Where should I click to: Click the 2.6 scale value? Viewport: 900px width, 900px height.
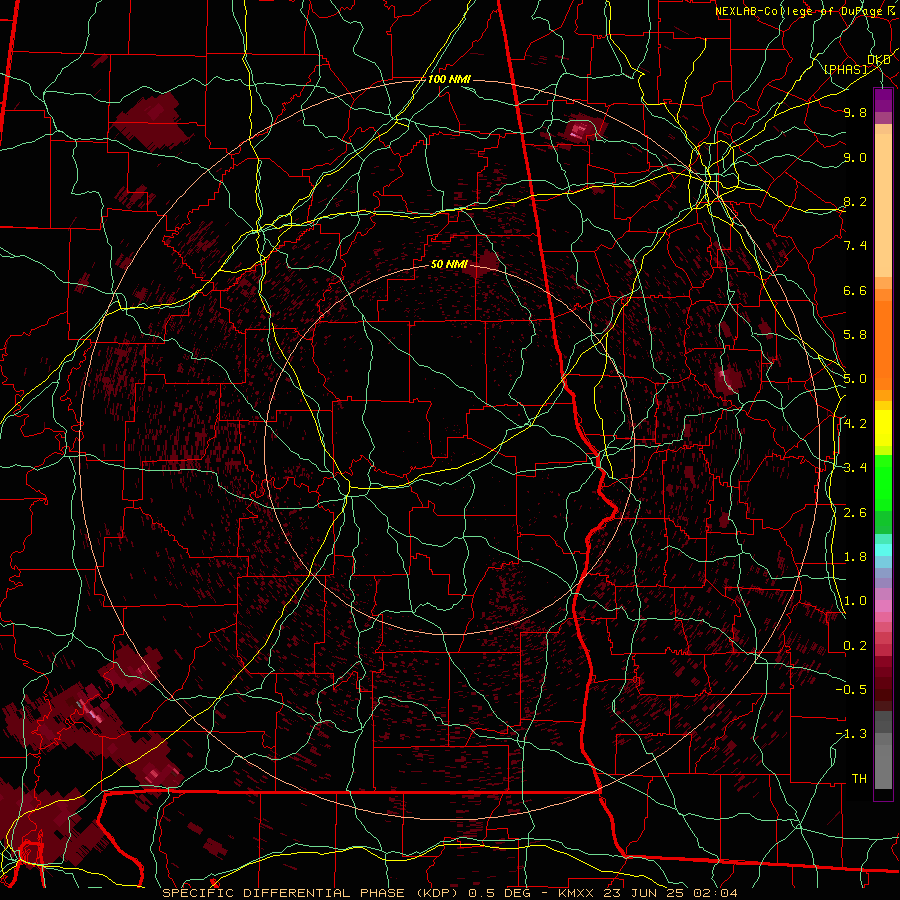[x=855, y=512]
